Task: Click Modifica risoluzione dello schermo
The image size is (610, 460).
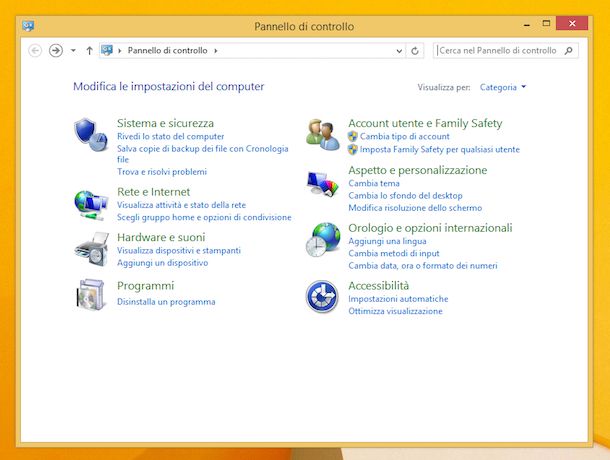Action: click(x=415, y=208)
